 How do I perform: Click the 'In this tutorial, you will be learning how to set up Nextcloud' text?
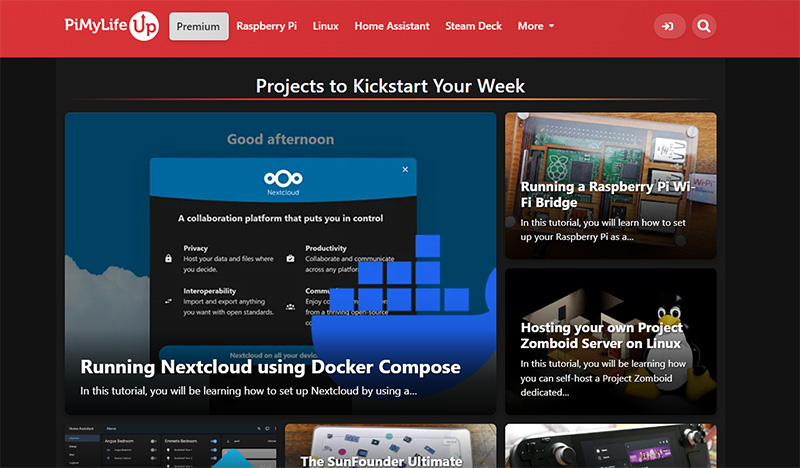pos(248,391)
